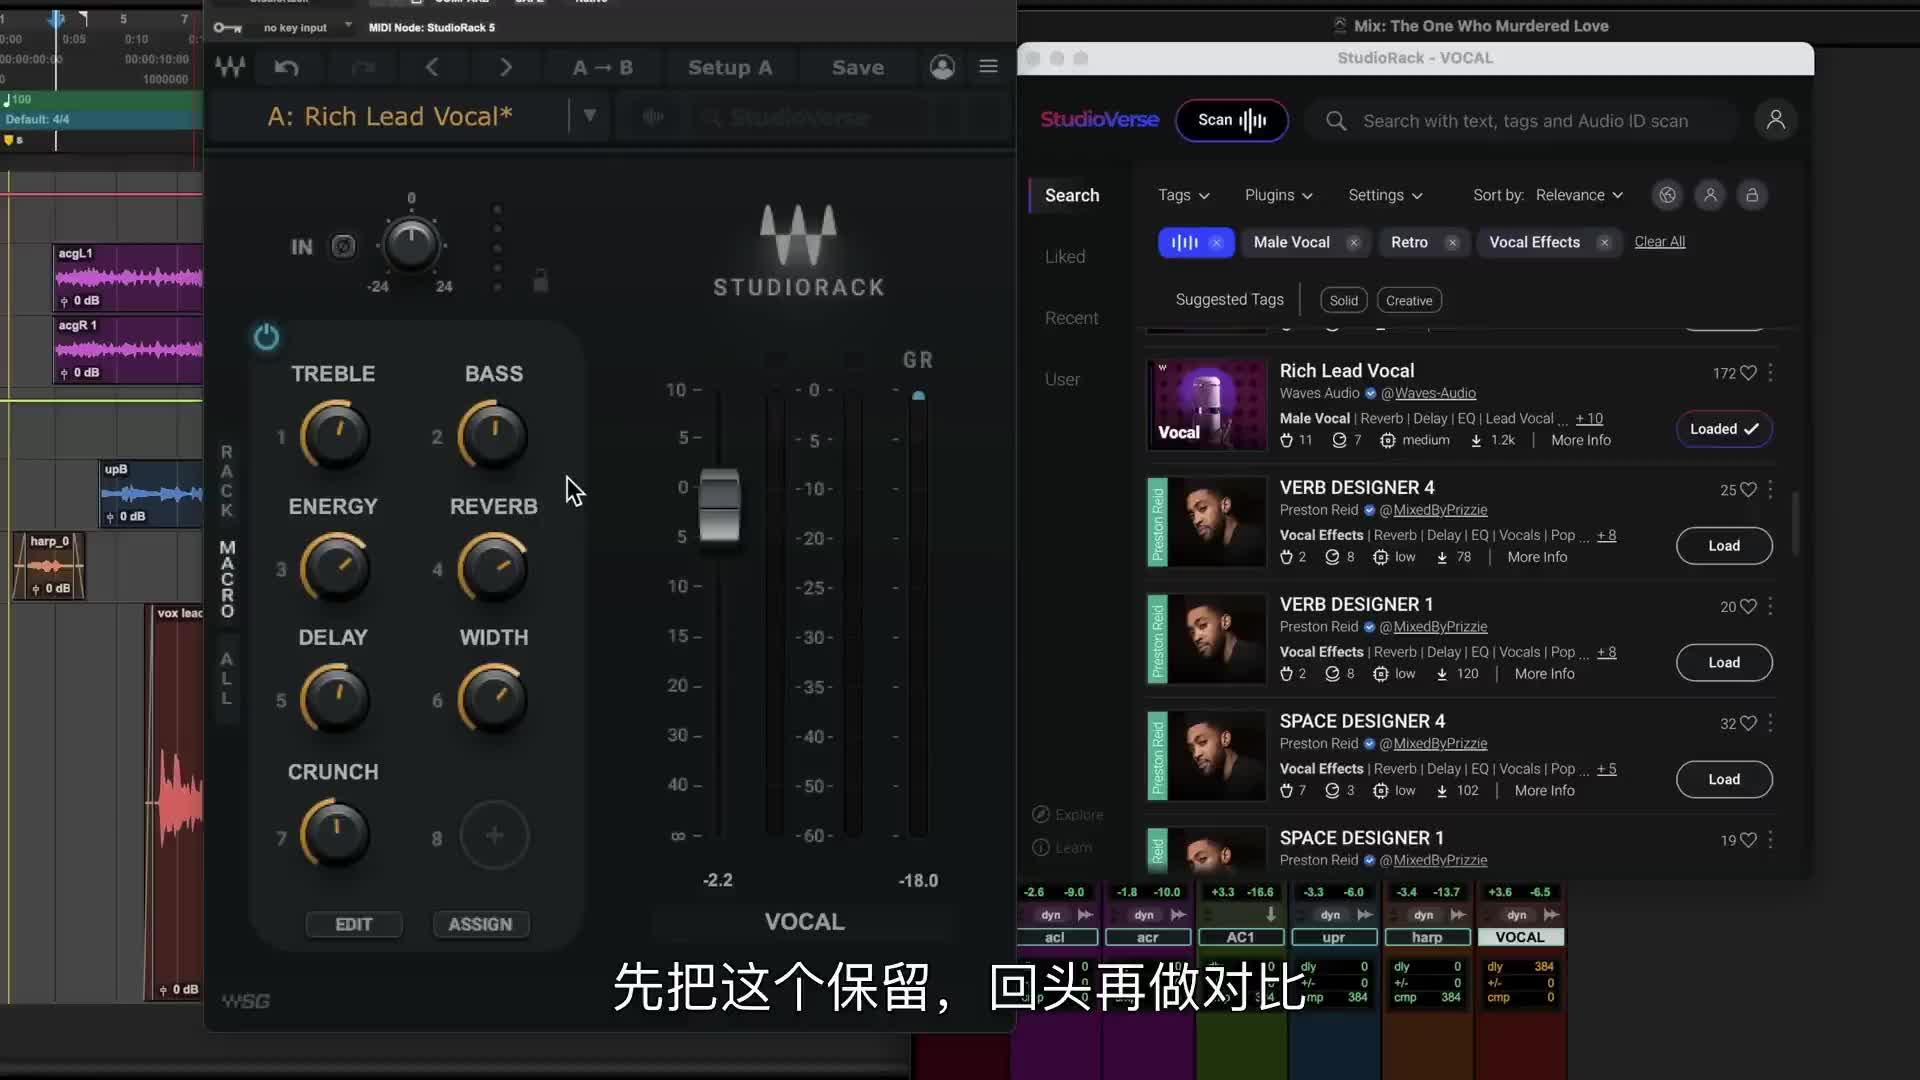Screen dimensions: 1920x1080
Task: Load the VERB DESIGNER 1 chain
Action: coord(1724,663)
